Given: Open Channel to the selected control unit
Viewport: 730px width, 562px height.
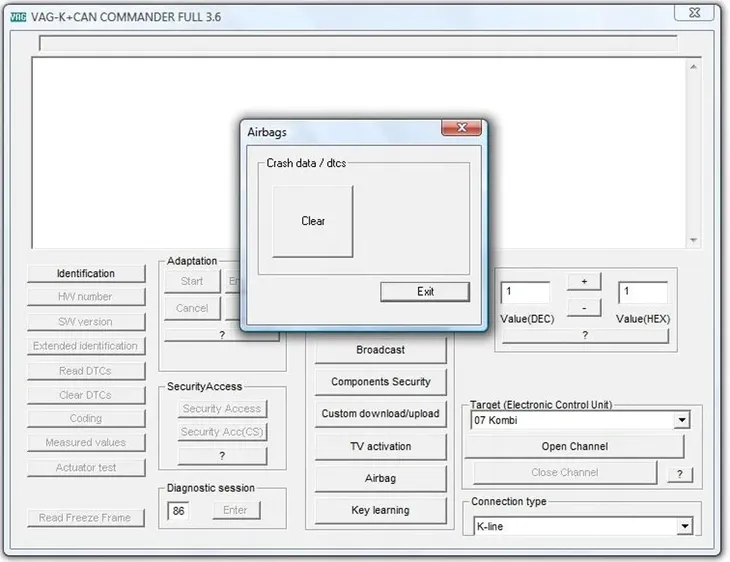Looking at the screenshot, I should 575,447.
